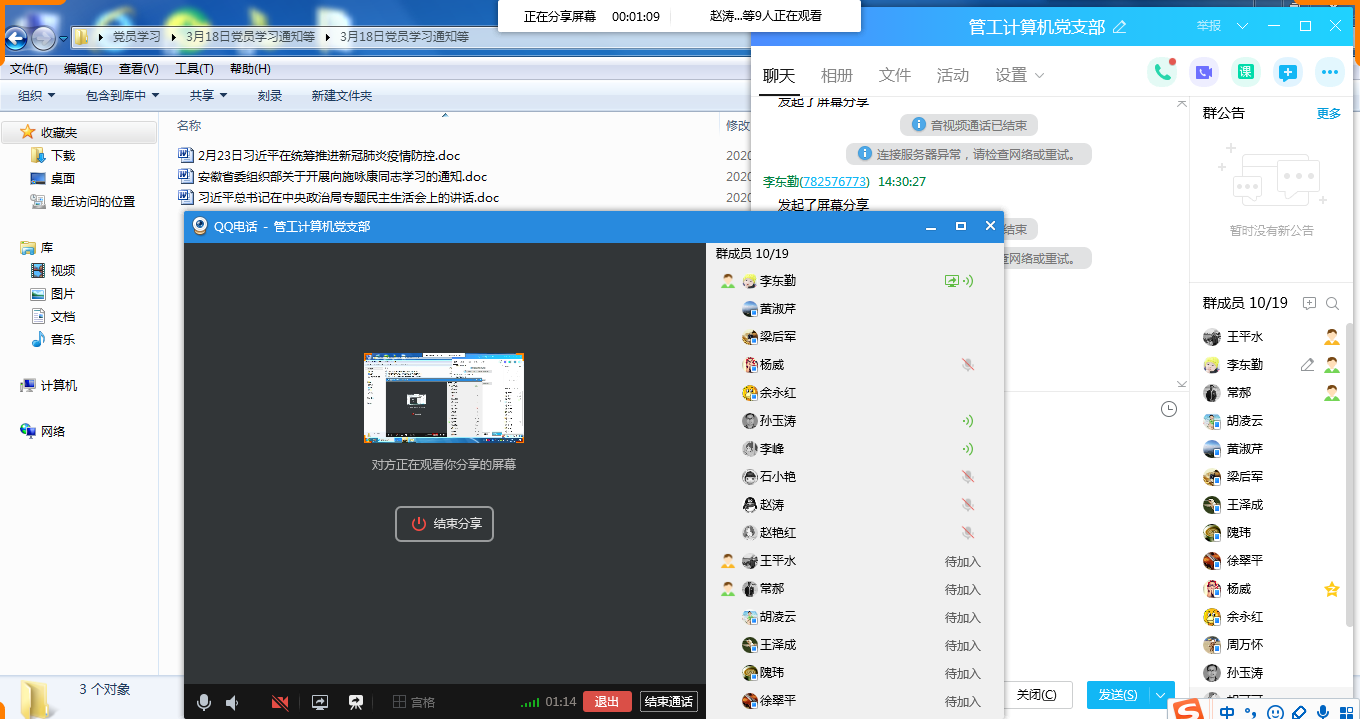Open the Sogou toolbox grid icon
Image resolution: width=1362 pixels, height=719 pixels.
[1346, 713]
